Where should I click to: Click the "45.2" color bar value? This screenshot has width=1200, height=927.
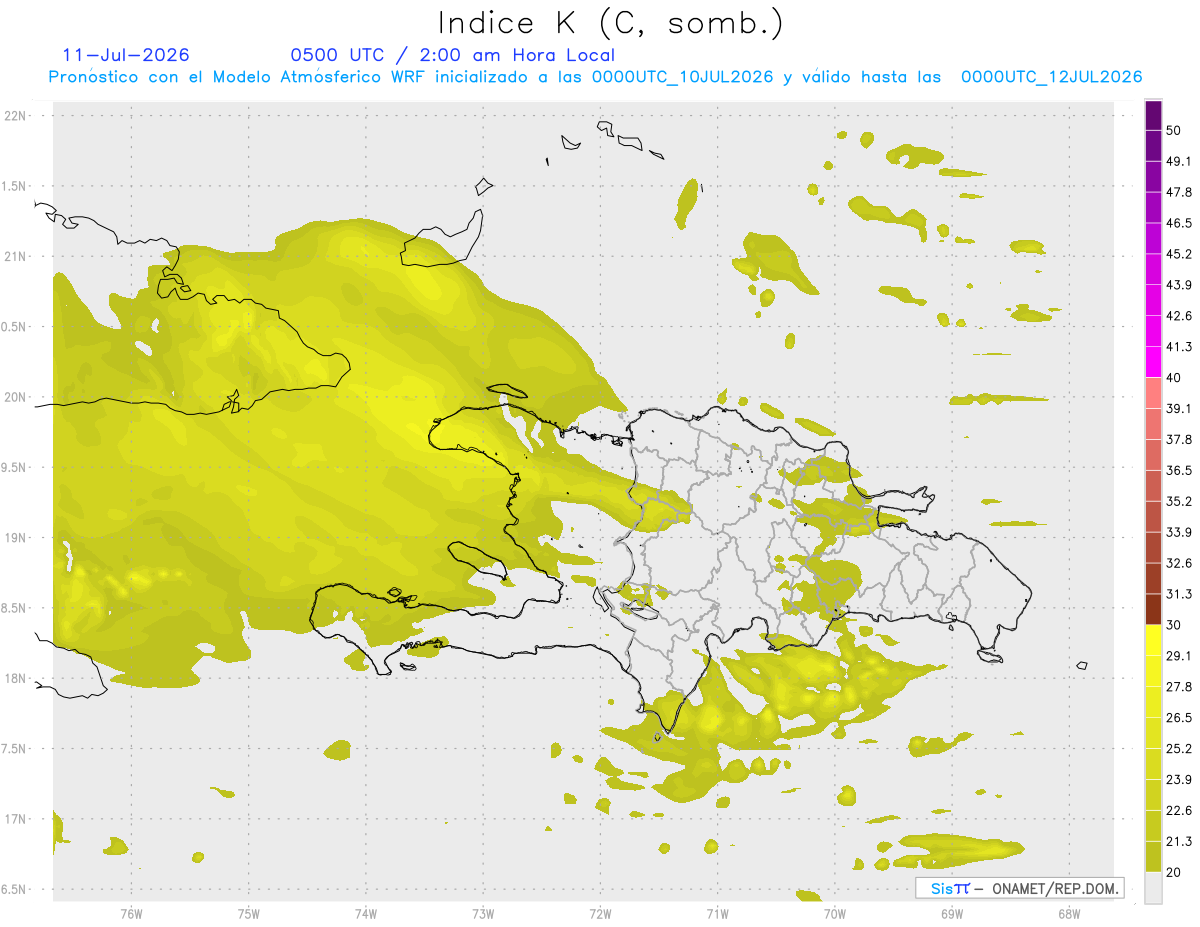(x=1179, y=254)
